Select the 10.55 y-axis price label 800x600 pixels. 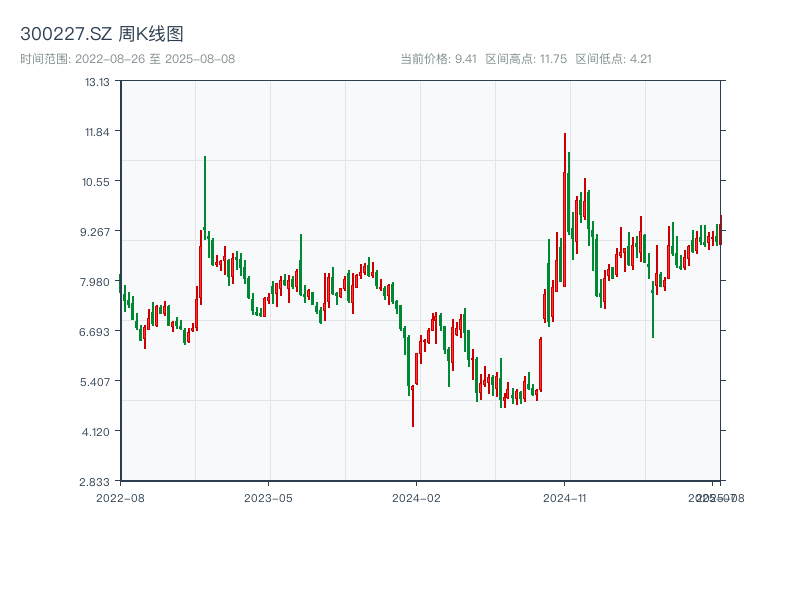pos(97,182)
